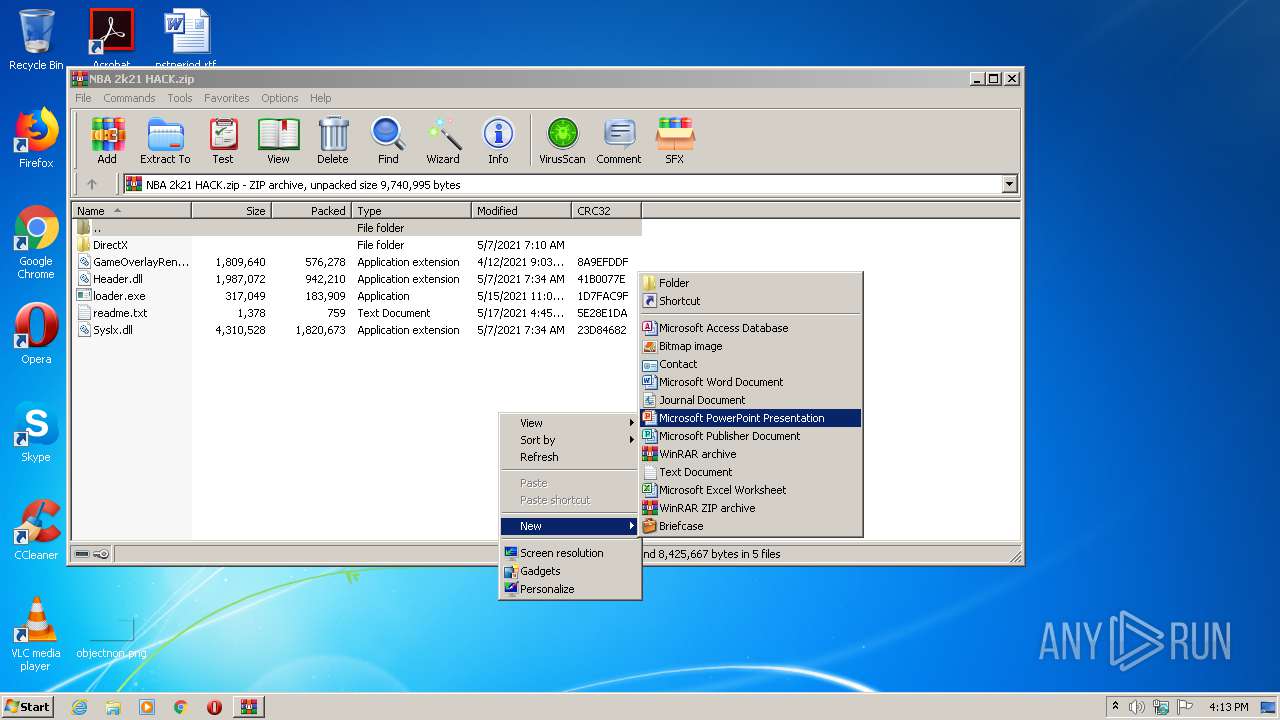Open the Favorites menu
1280x720 pixels.
(227, 98)
